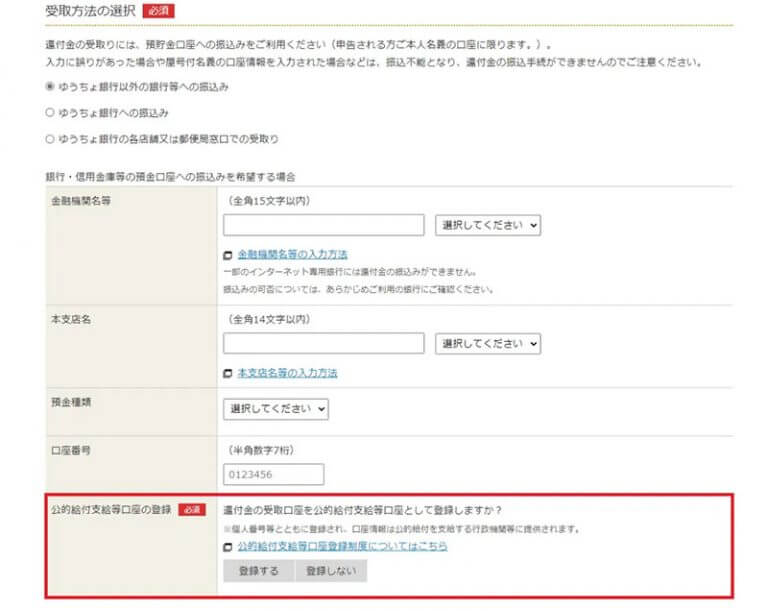
Task: Click the 本支店名 row label
Action: (x=71, y=319)
